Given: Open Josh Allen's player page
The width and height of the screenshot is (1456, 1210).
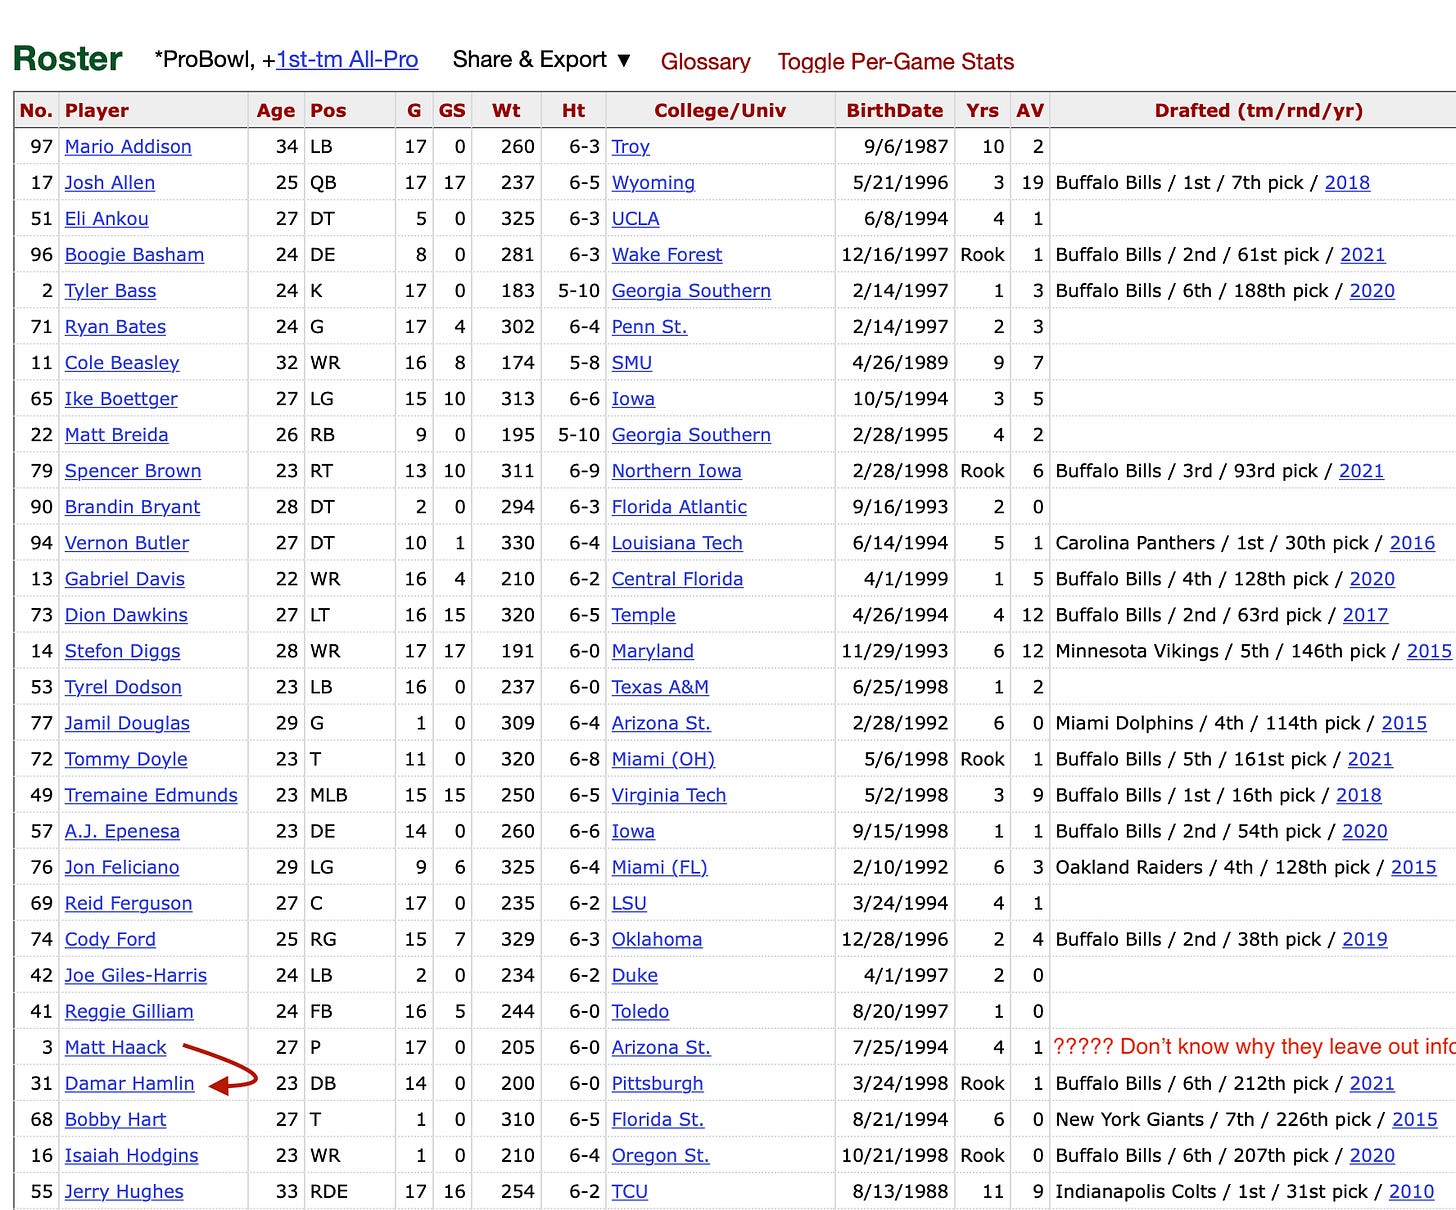Looking at the screenshot, I should [110, 183].
